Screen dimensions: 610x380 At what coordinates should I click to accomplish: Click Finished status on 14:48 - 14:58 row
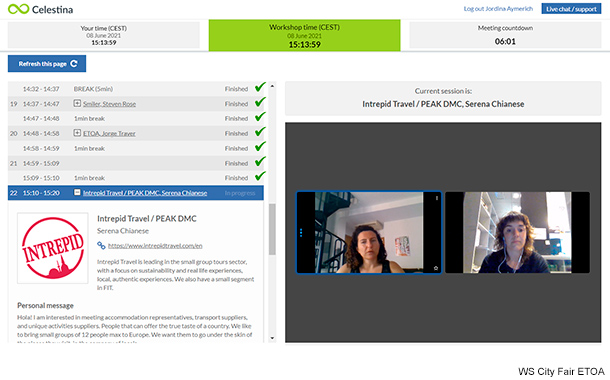(x=236, y=133)
